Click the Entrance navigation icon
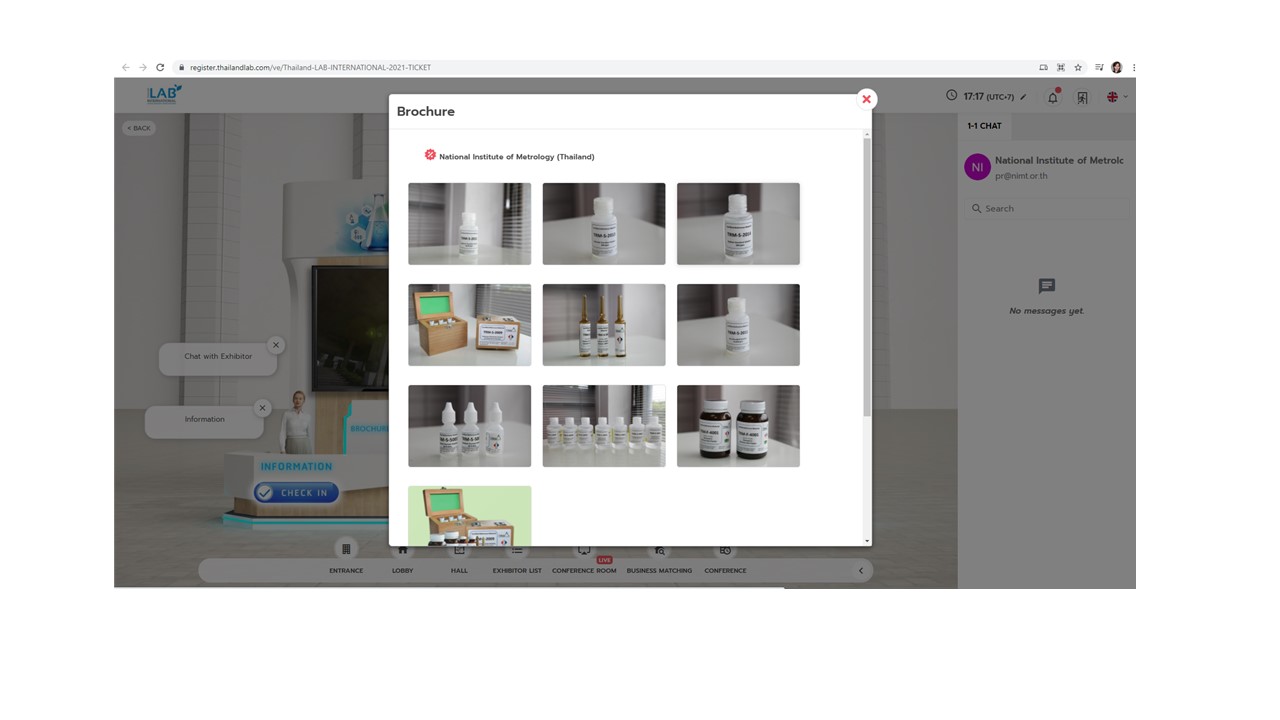This screenshot has height=720, width=1280. (346, 550)
